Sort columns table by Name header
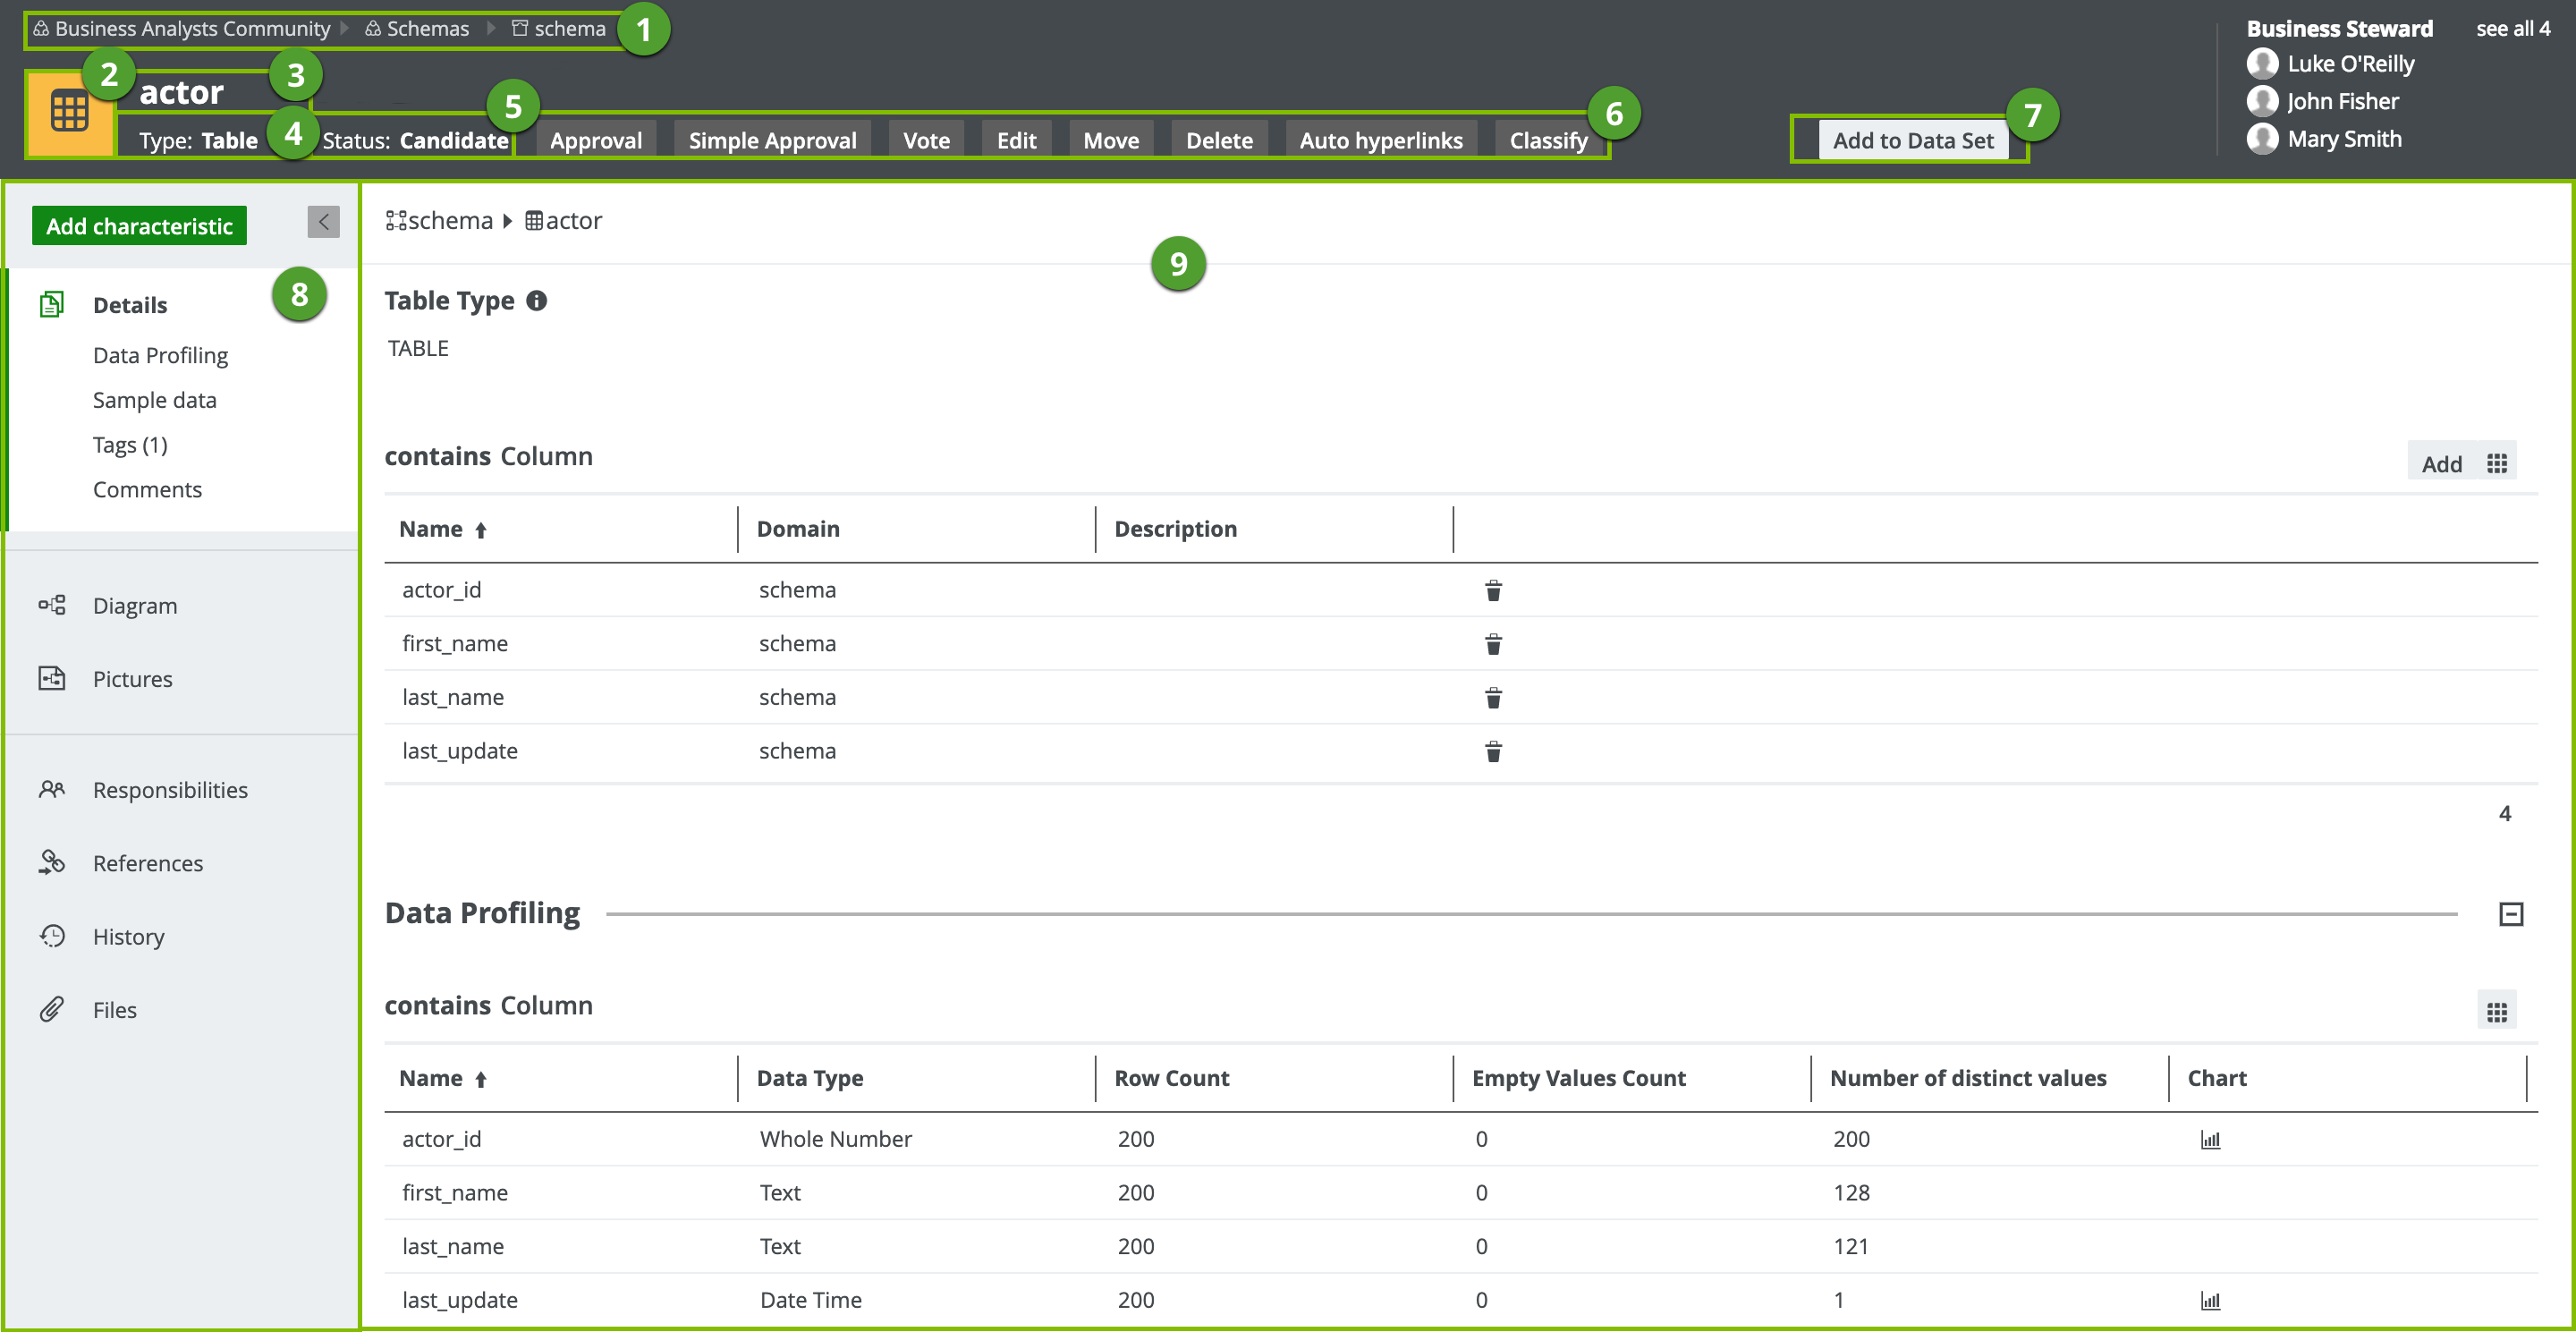The image size is (2576, 1332). point(431,529)
